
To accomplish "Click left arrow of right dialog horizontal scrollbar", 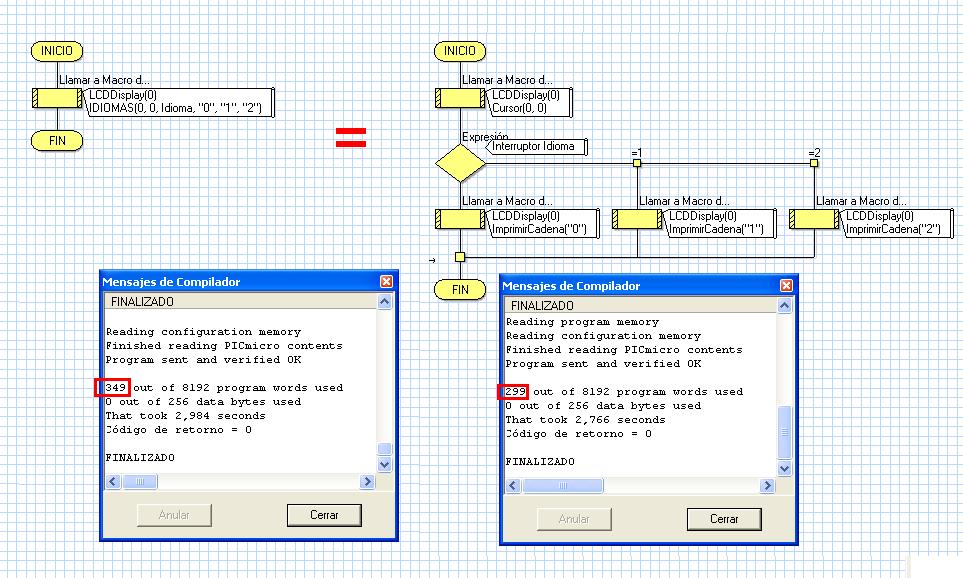I will coord(513,486).
